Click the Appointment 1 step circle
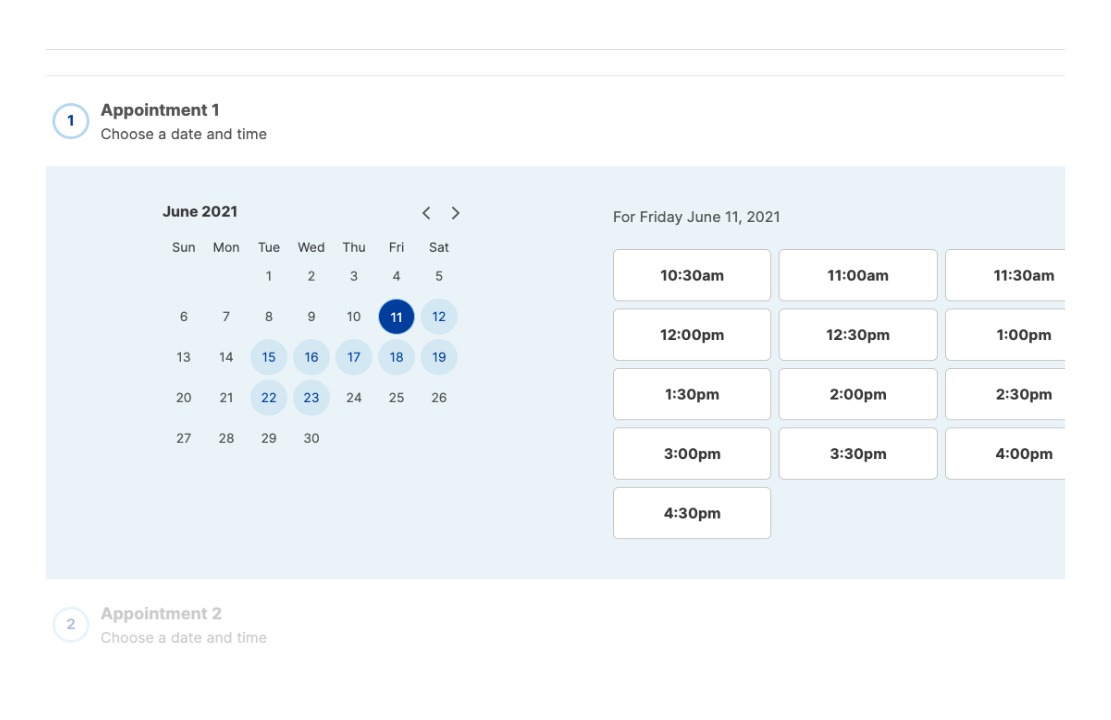Viewport: 1111px width, 720px height. (x=71, y=121)
